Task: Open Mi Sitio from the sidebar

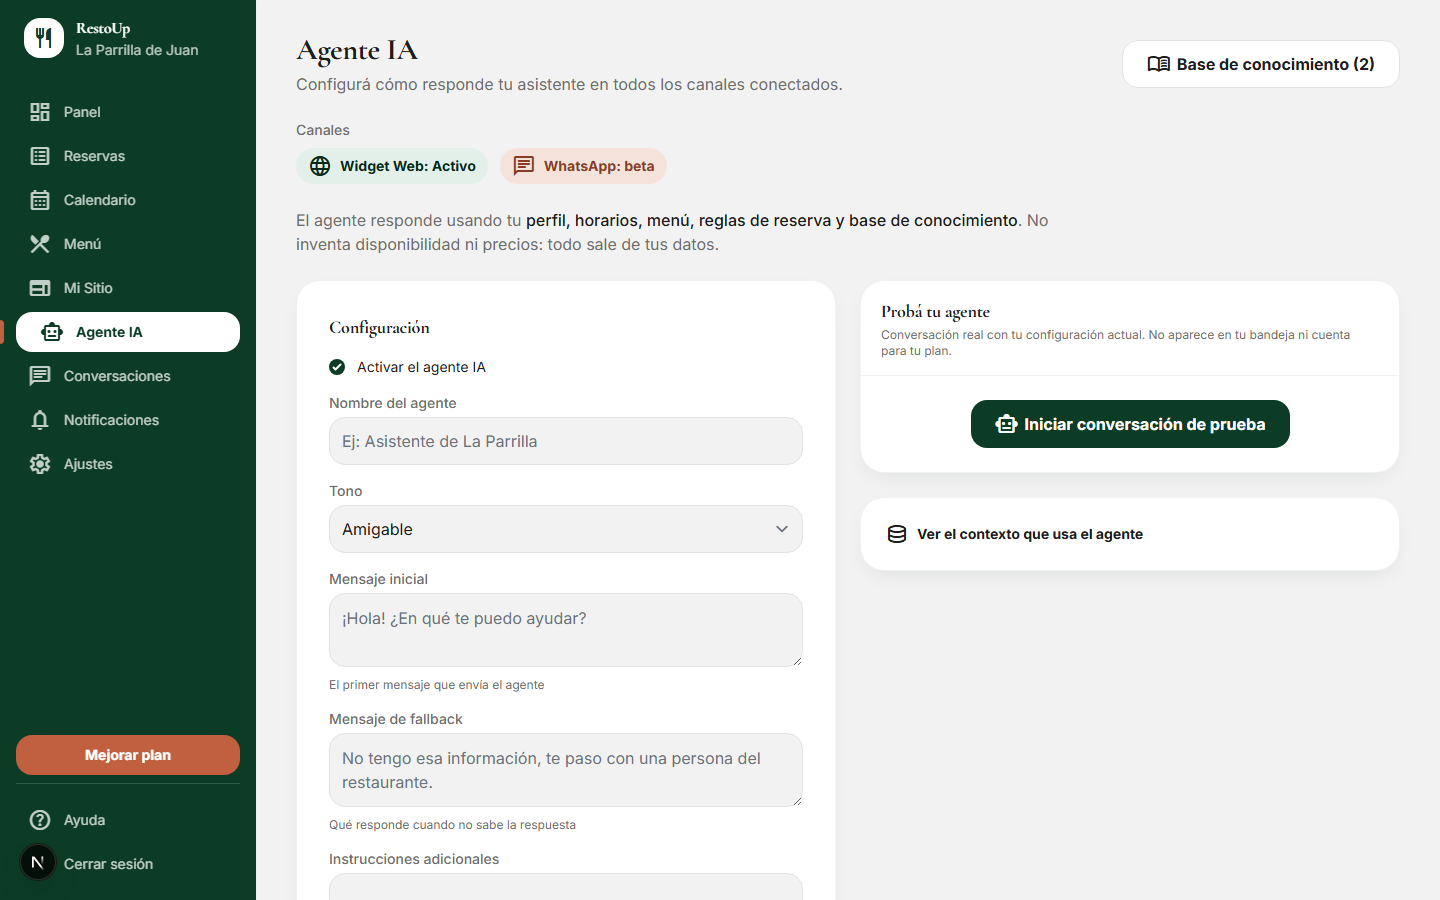Action: click(x=128, y=288)
